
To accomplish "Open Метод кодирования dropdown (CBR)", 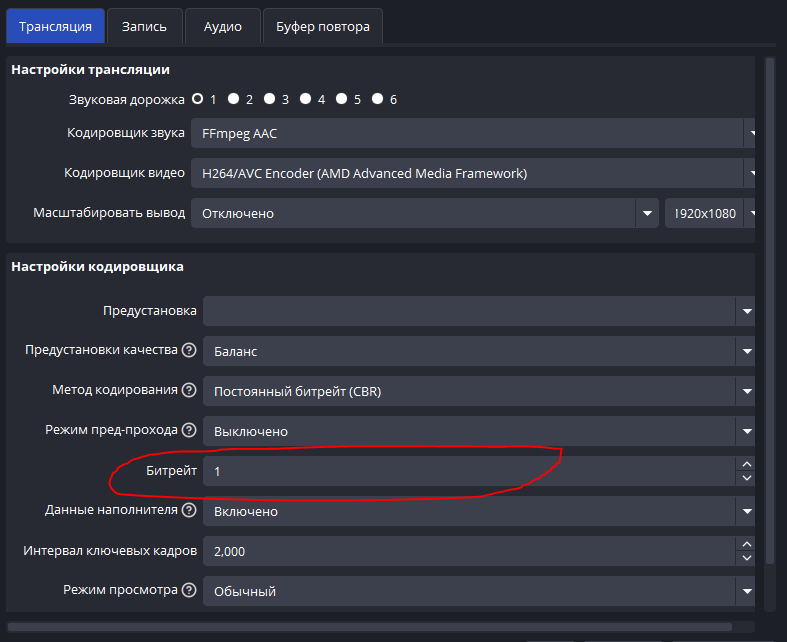I will (479, 391).
